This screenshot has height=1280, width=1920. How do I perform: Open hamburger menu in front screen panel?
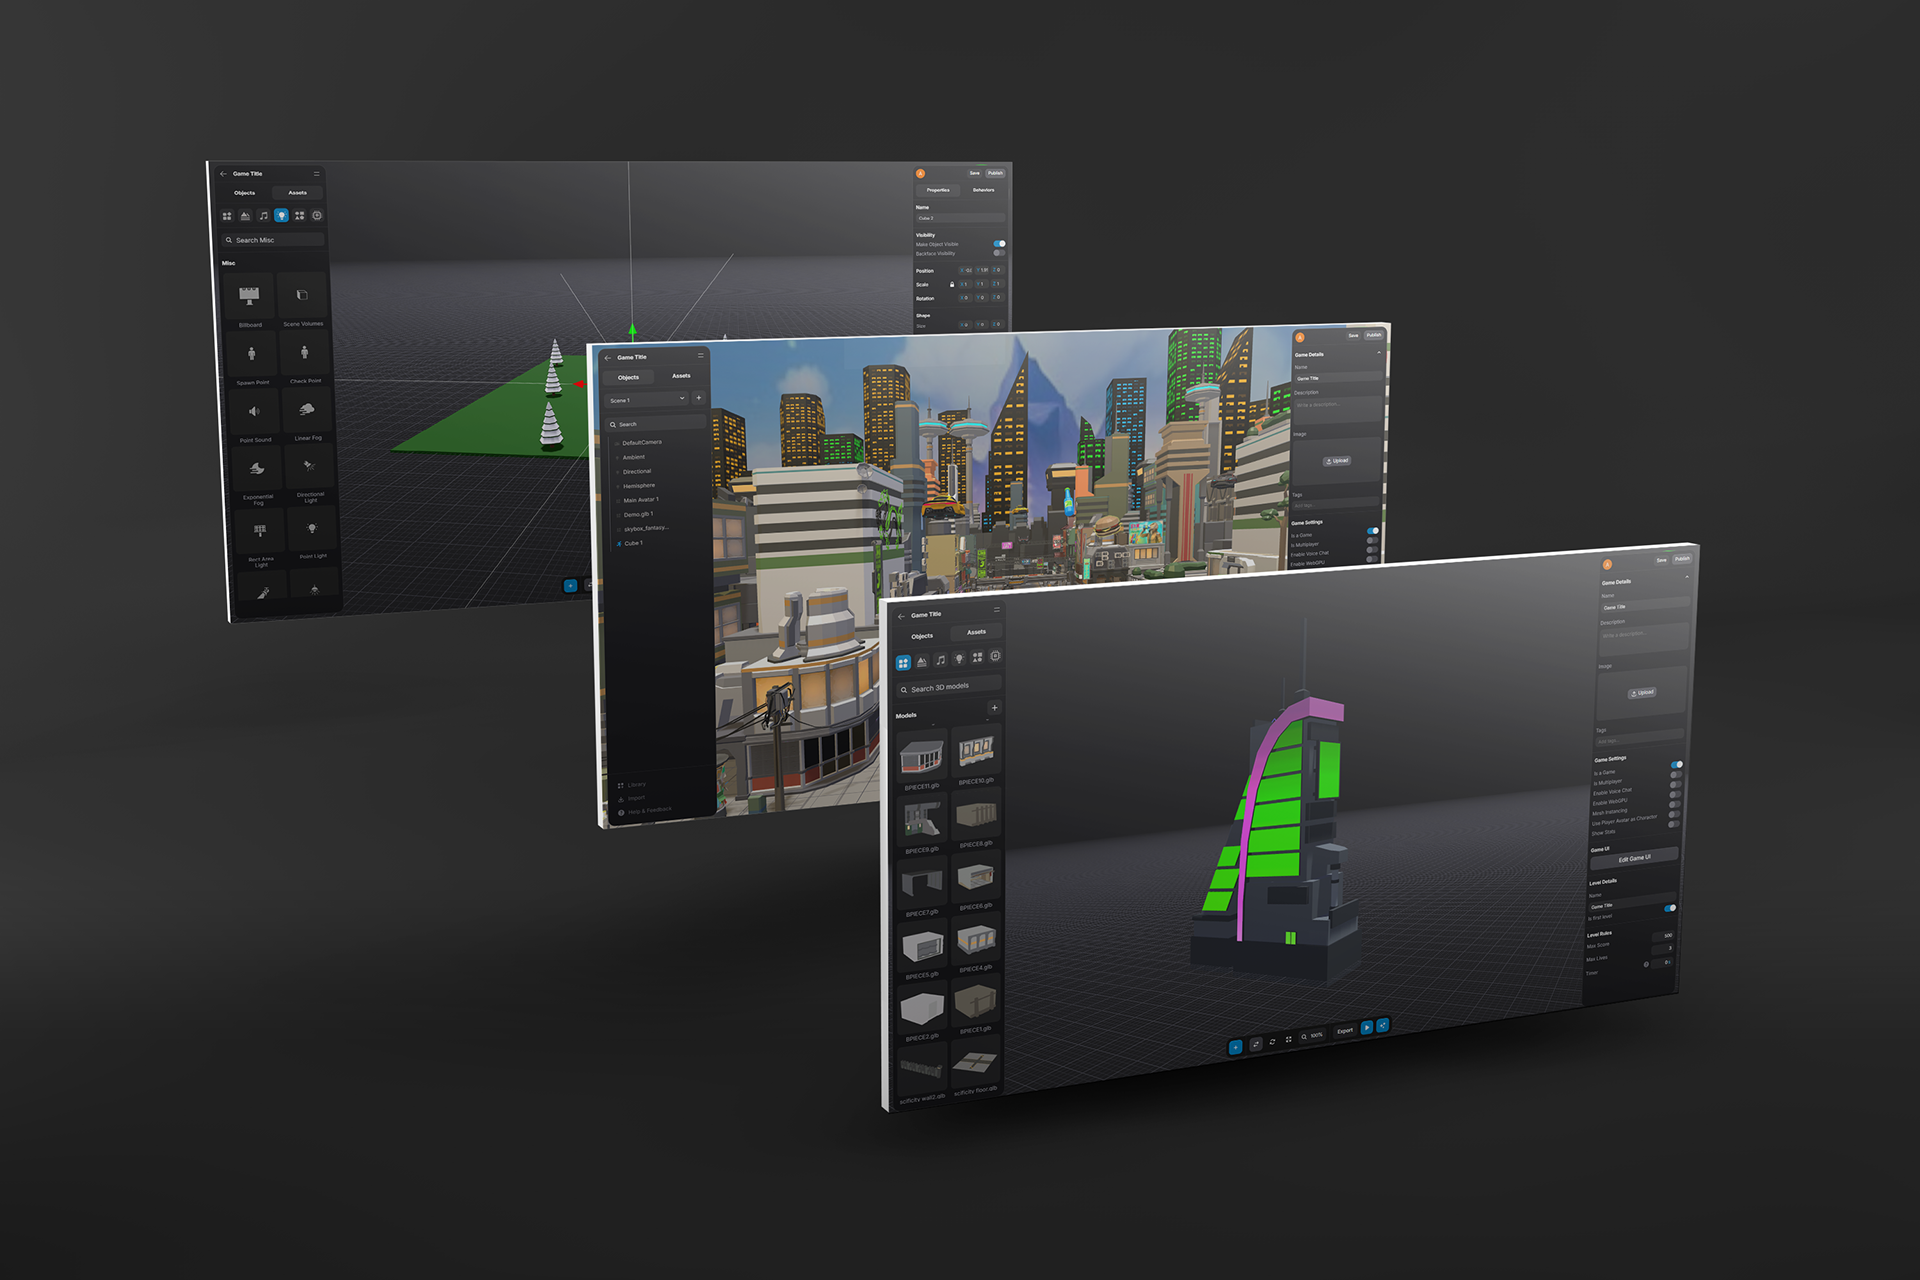click(x=996, y=609)
